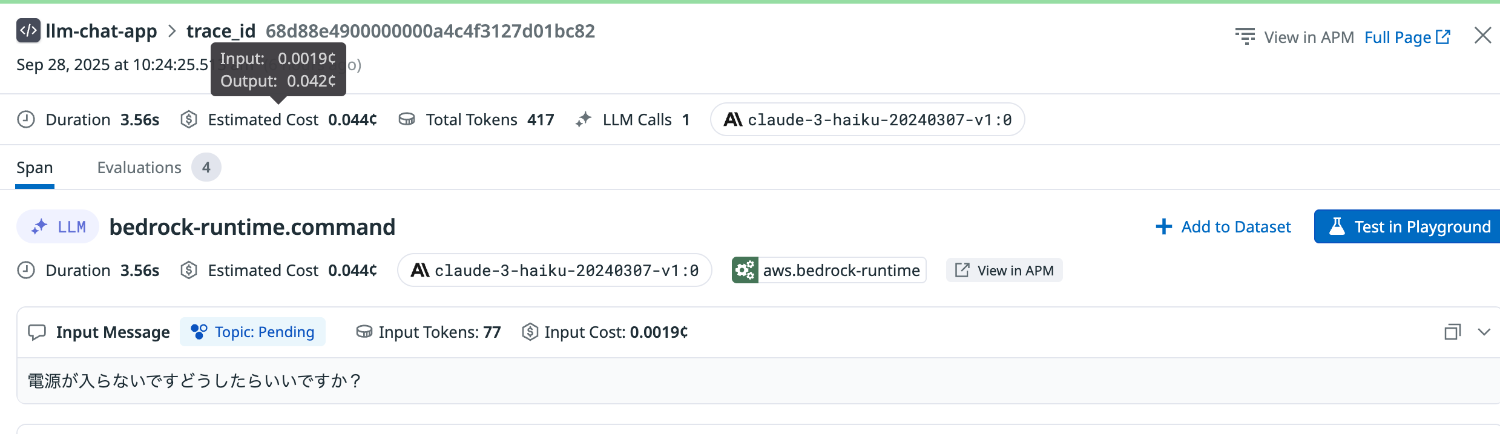Click the Topic: Pending badge
Viewport: 1500px width, 434px height.
tap(254, 332)
